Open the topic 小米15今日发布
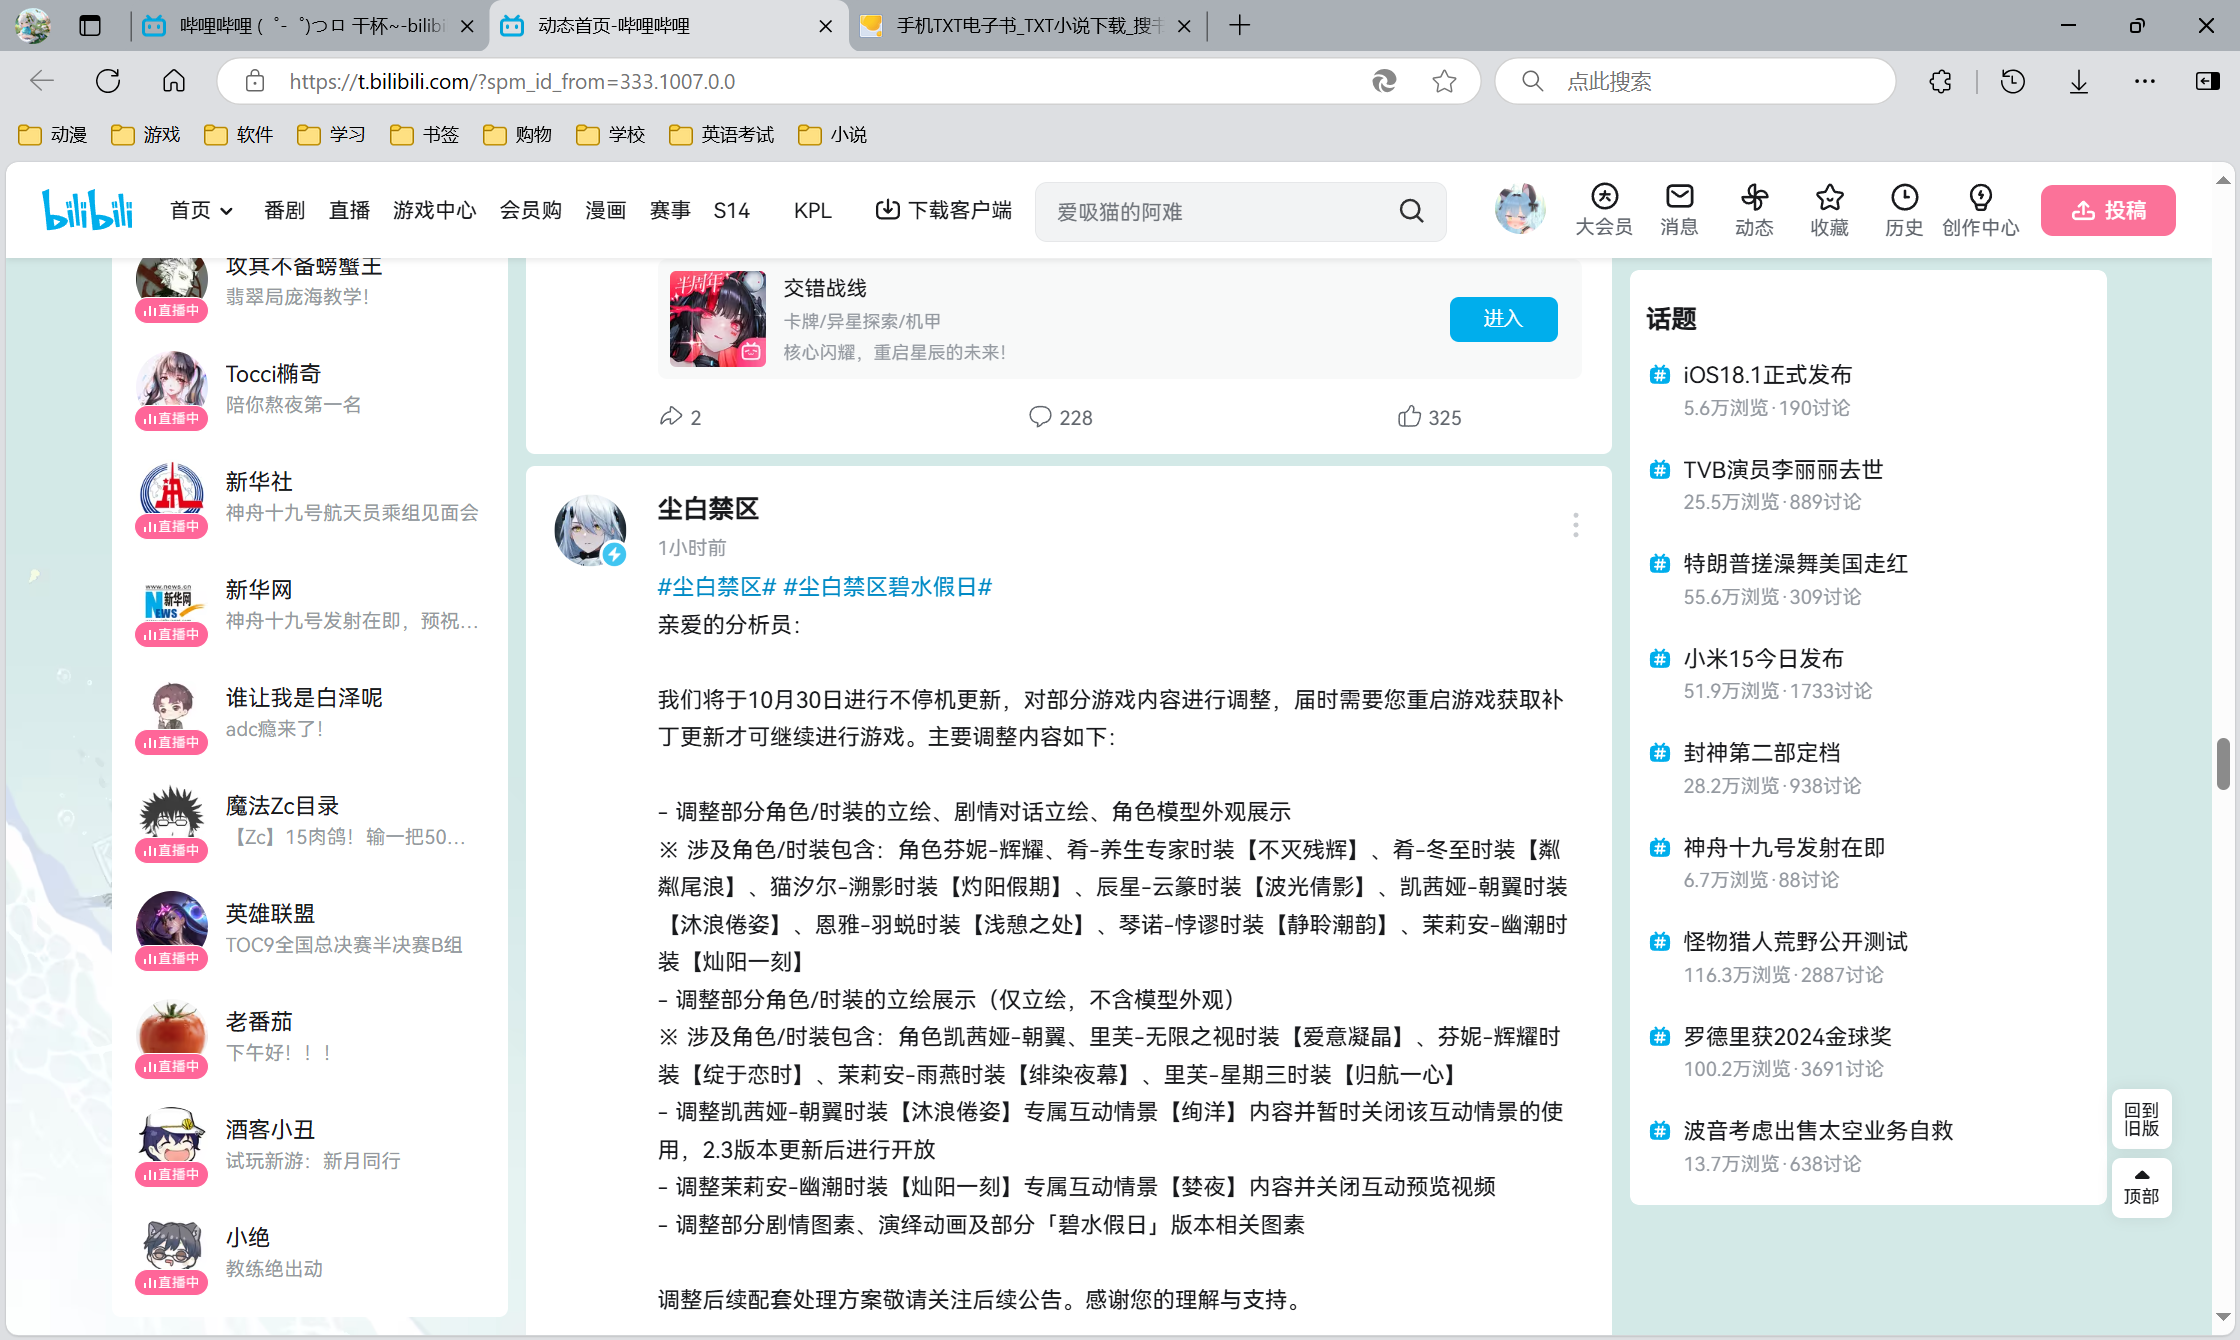This screenshot has height=1340, width=2240. coord(1763,659)
